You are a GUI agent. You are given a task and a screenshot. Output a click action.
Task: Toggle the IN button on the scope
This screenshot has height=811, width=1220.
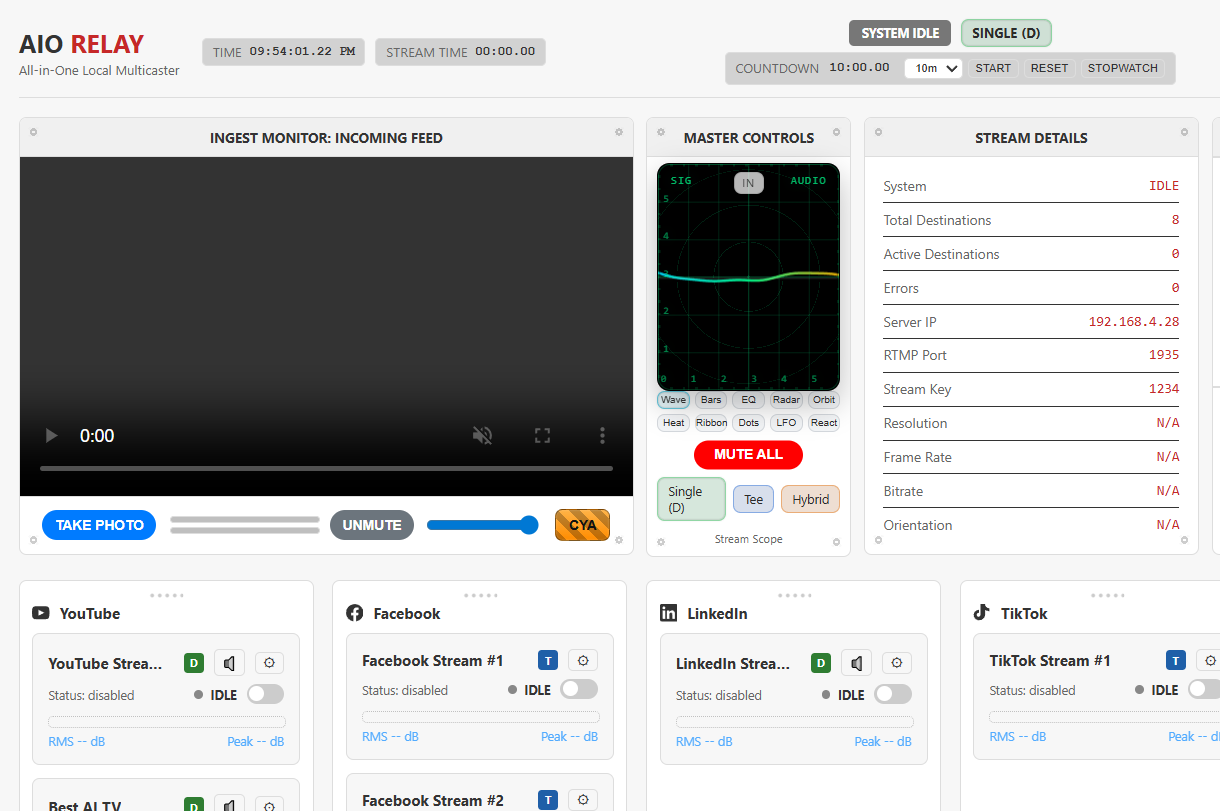tap(748, 182)
